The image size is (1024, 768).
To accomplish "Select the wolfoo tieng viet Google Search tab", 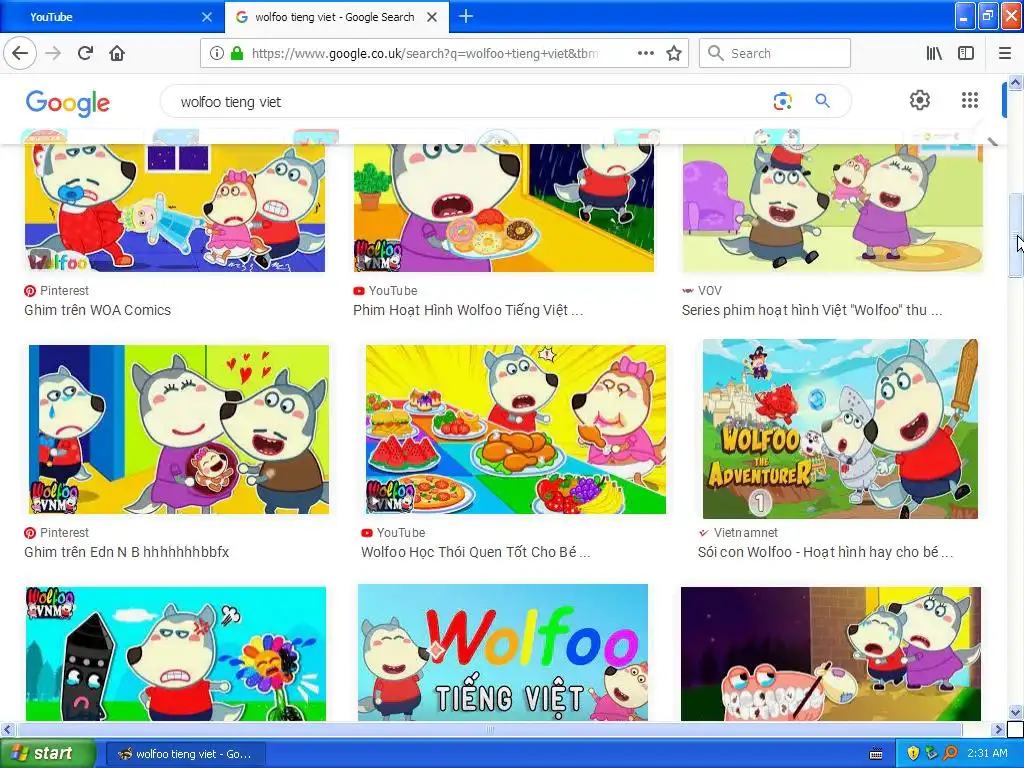I will tap(336, 17).
